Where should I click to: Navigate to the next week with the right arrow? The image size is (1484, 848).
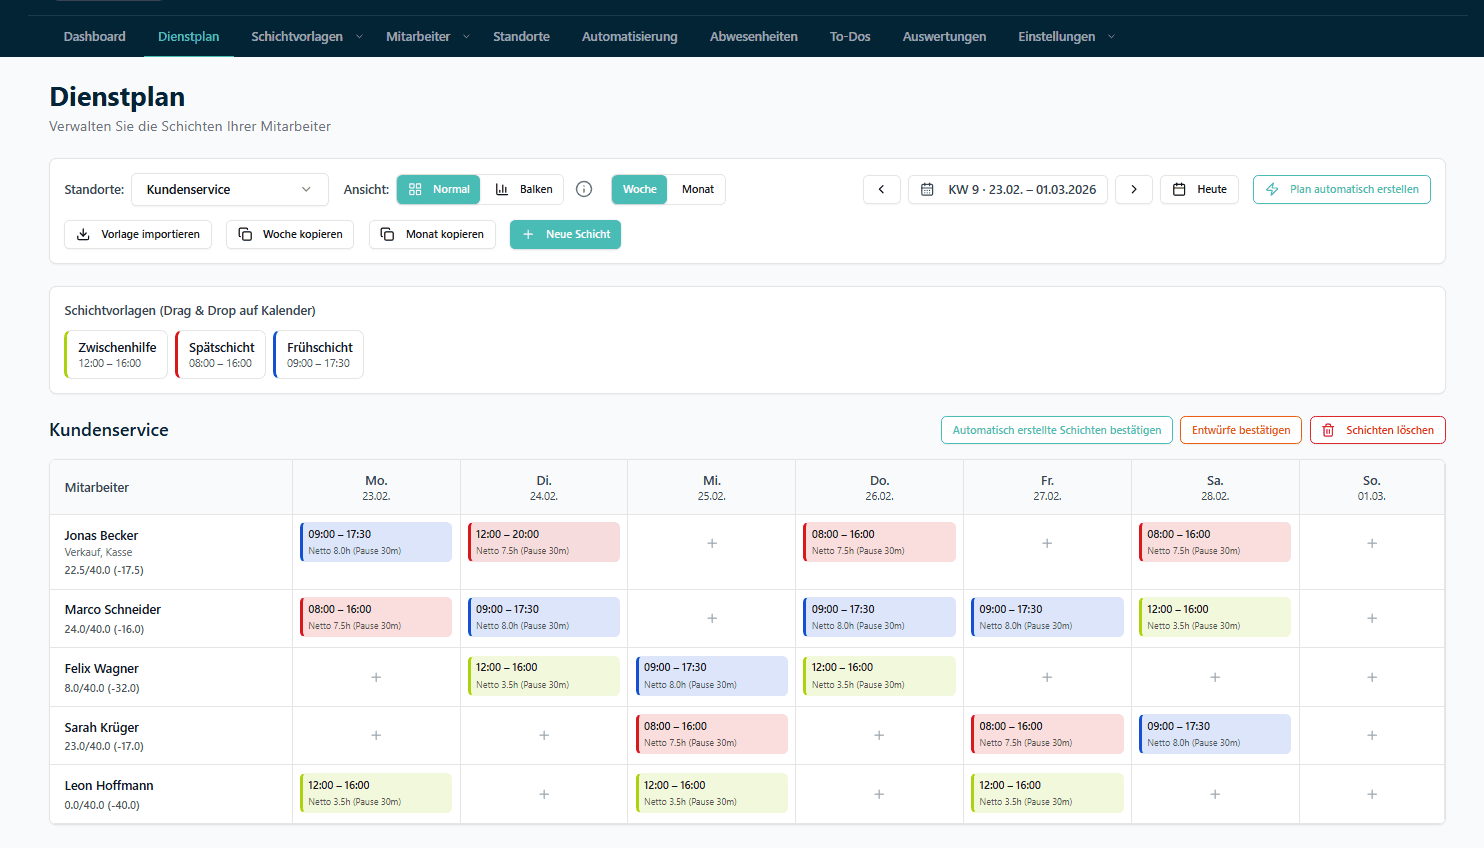tap(1134, 189)
